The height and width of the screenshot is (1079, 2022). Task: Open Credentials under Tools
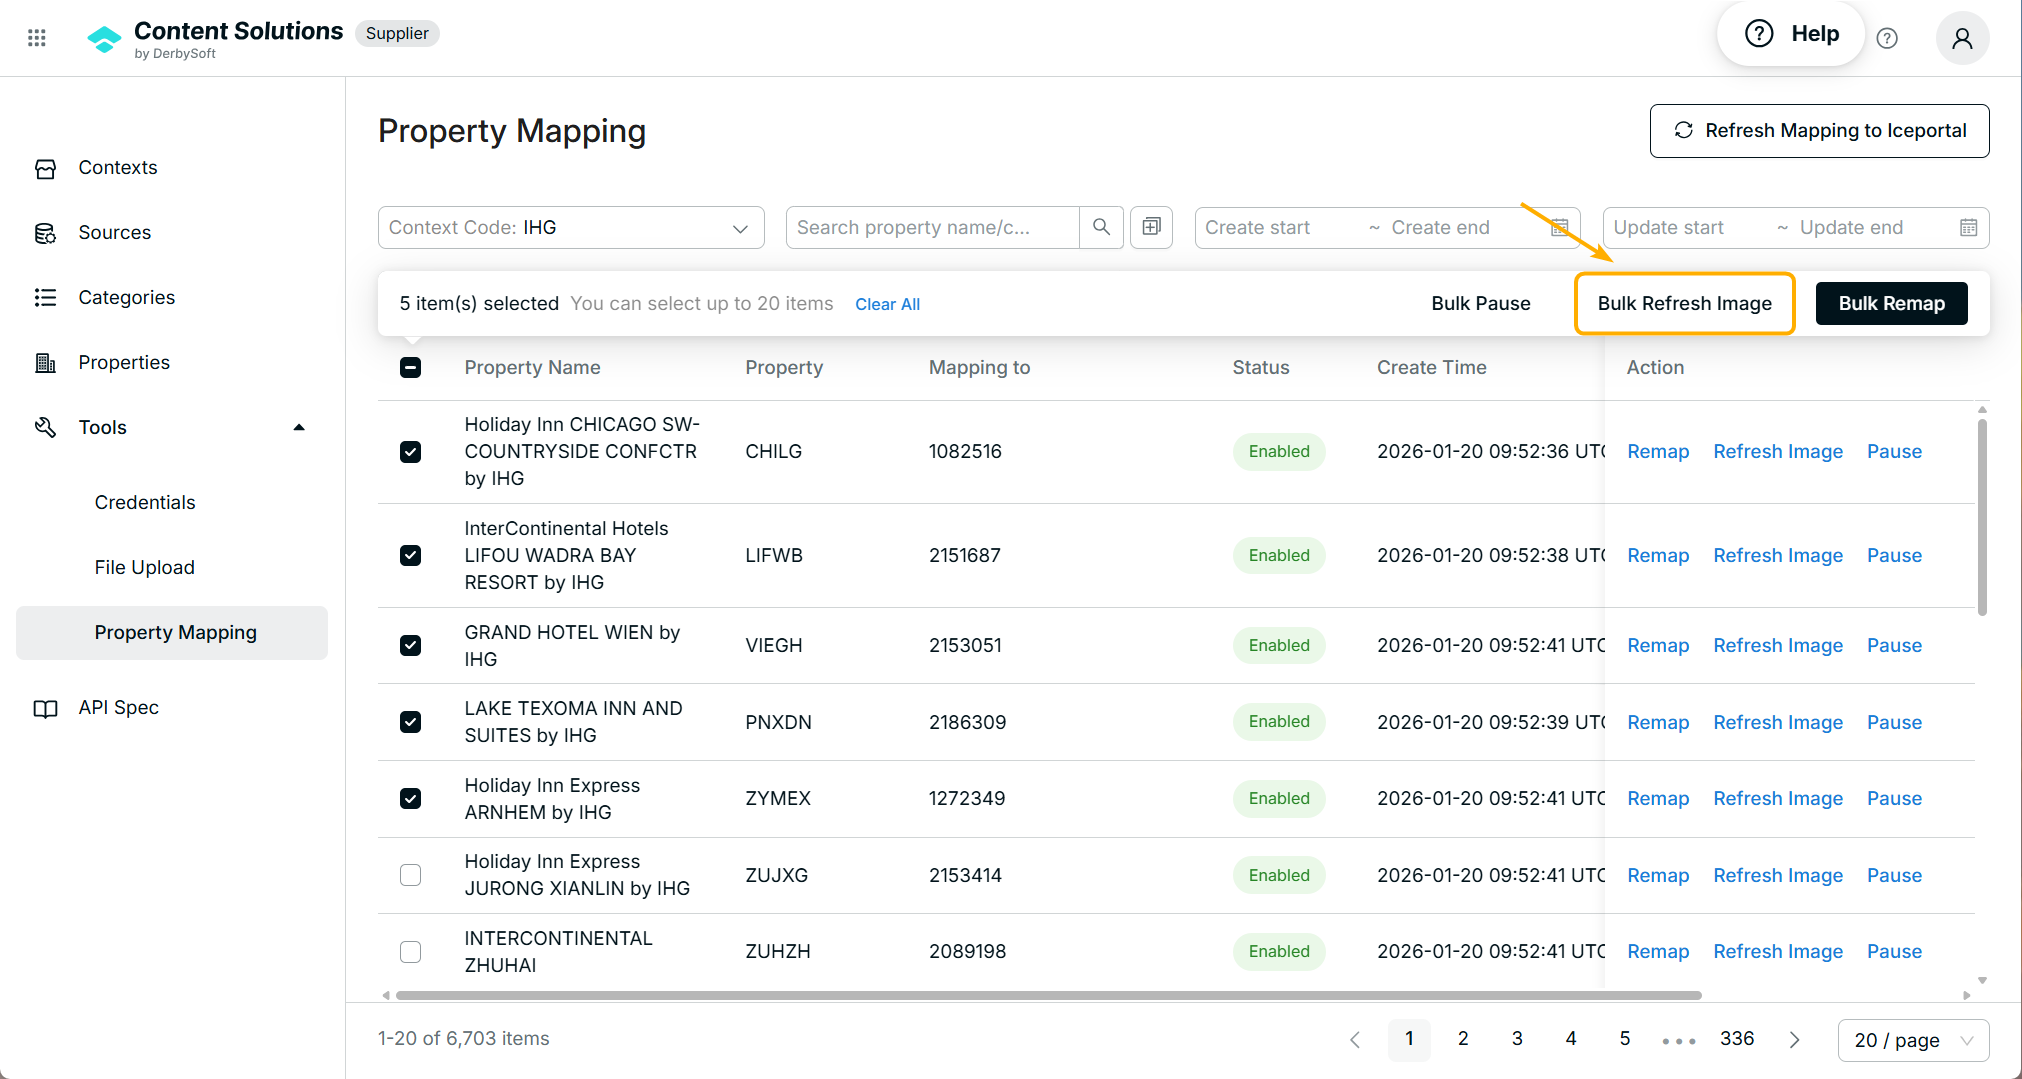point(145,503)
